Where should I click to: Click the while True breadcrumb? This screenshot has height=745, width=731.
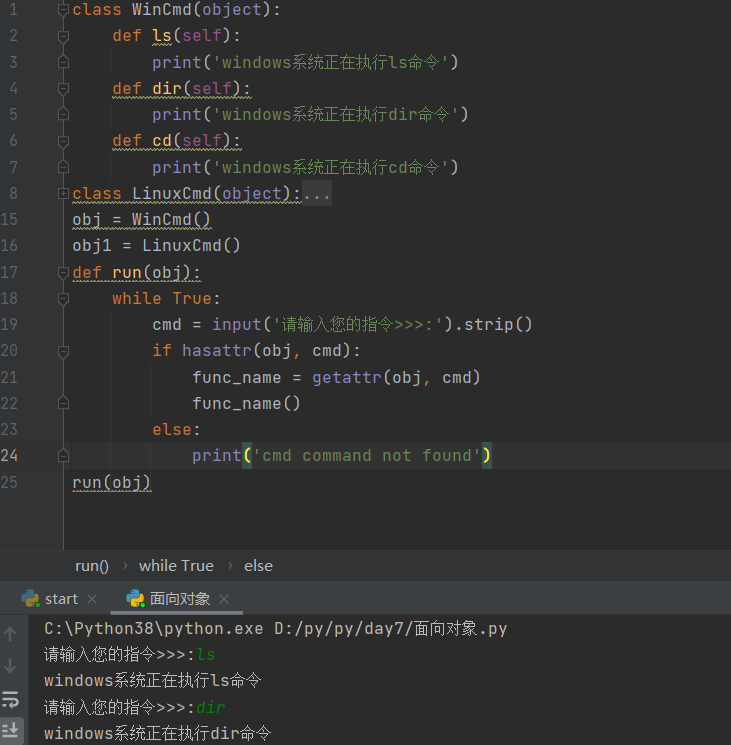(x=176, y=565)
